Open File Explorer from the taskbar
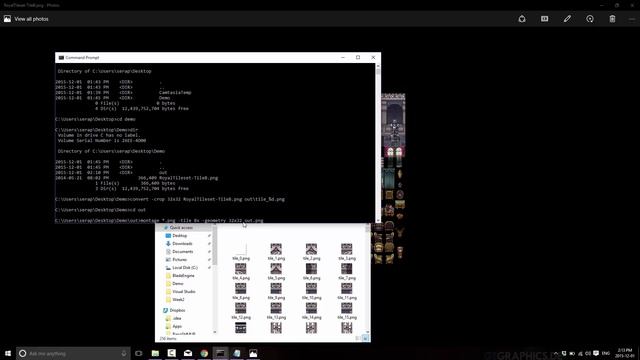Screen dimensions: 640x360 [155, 353]
